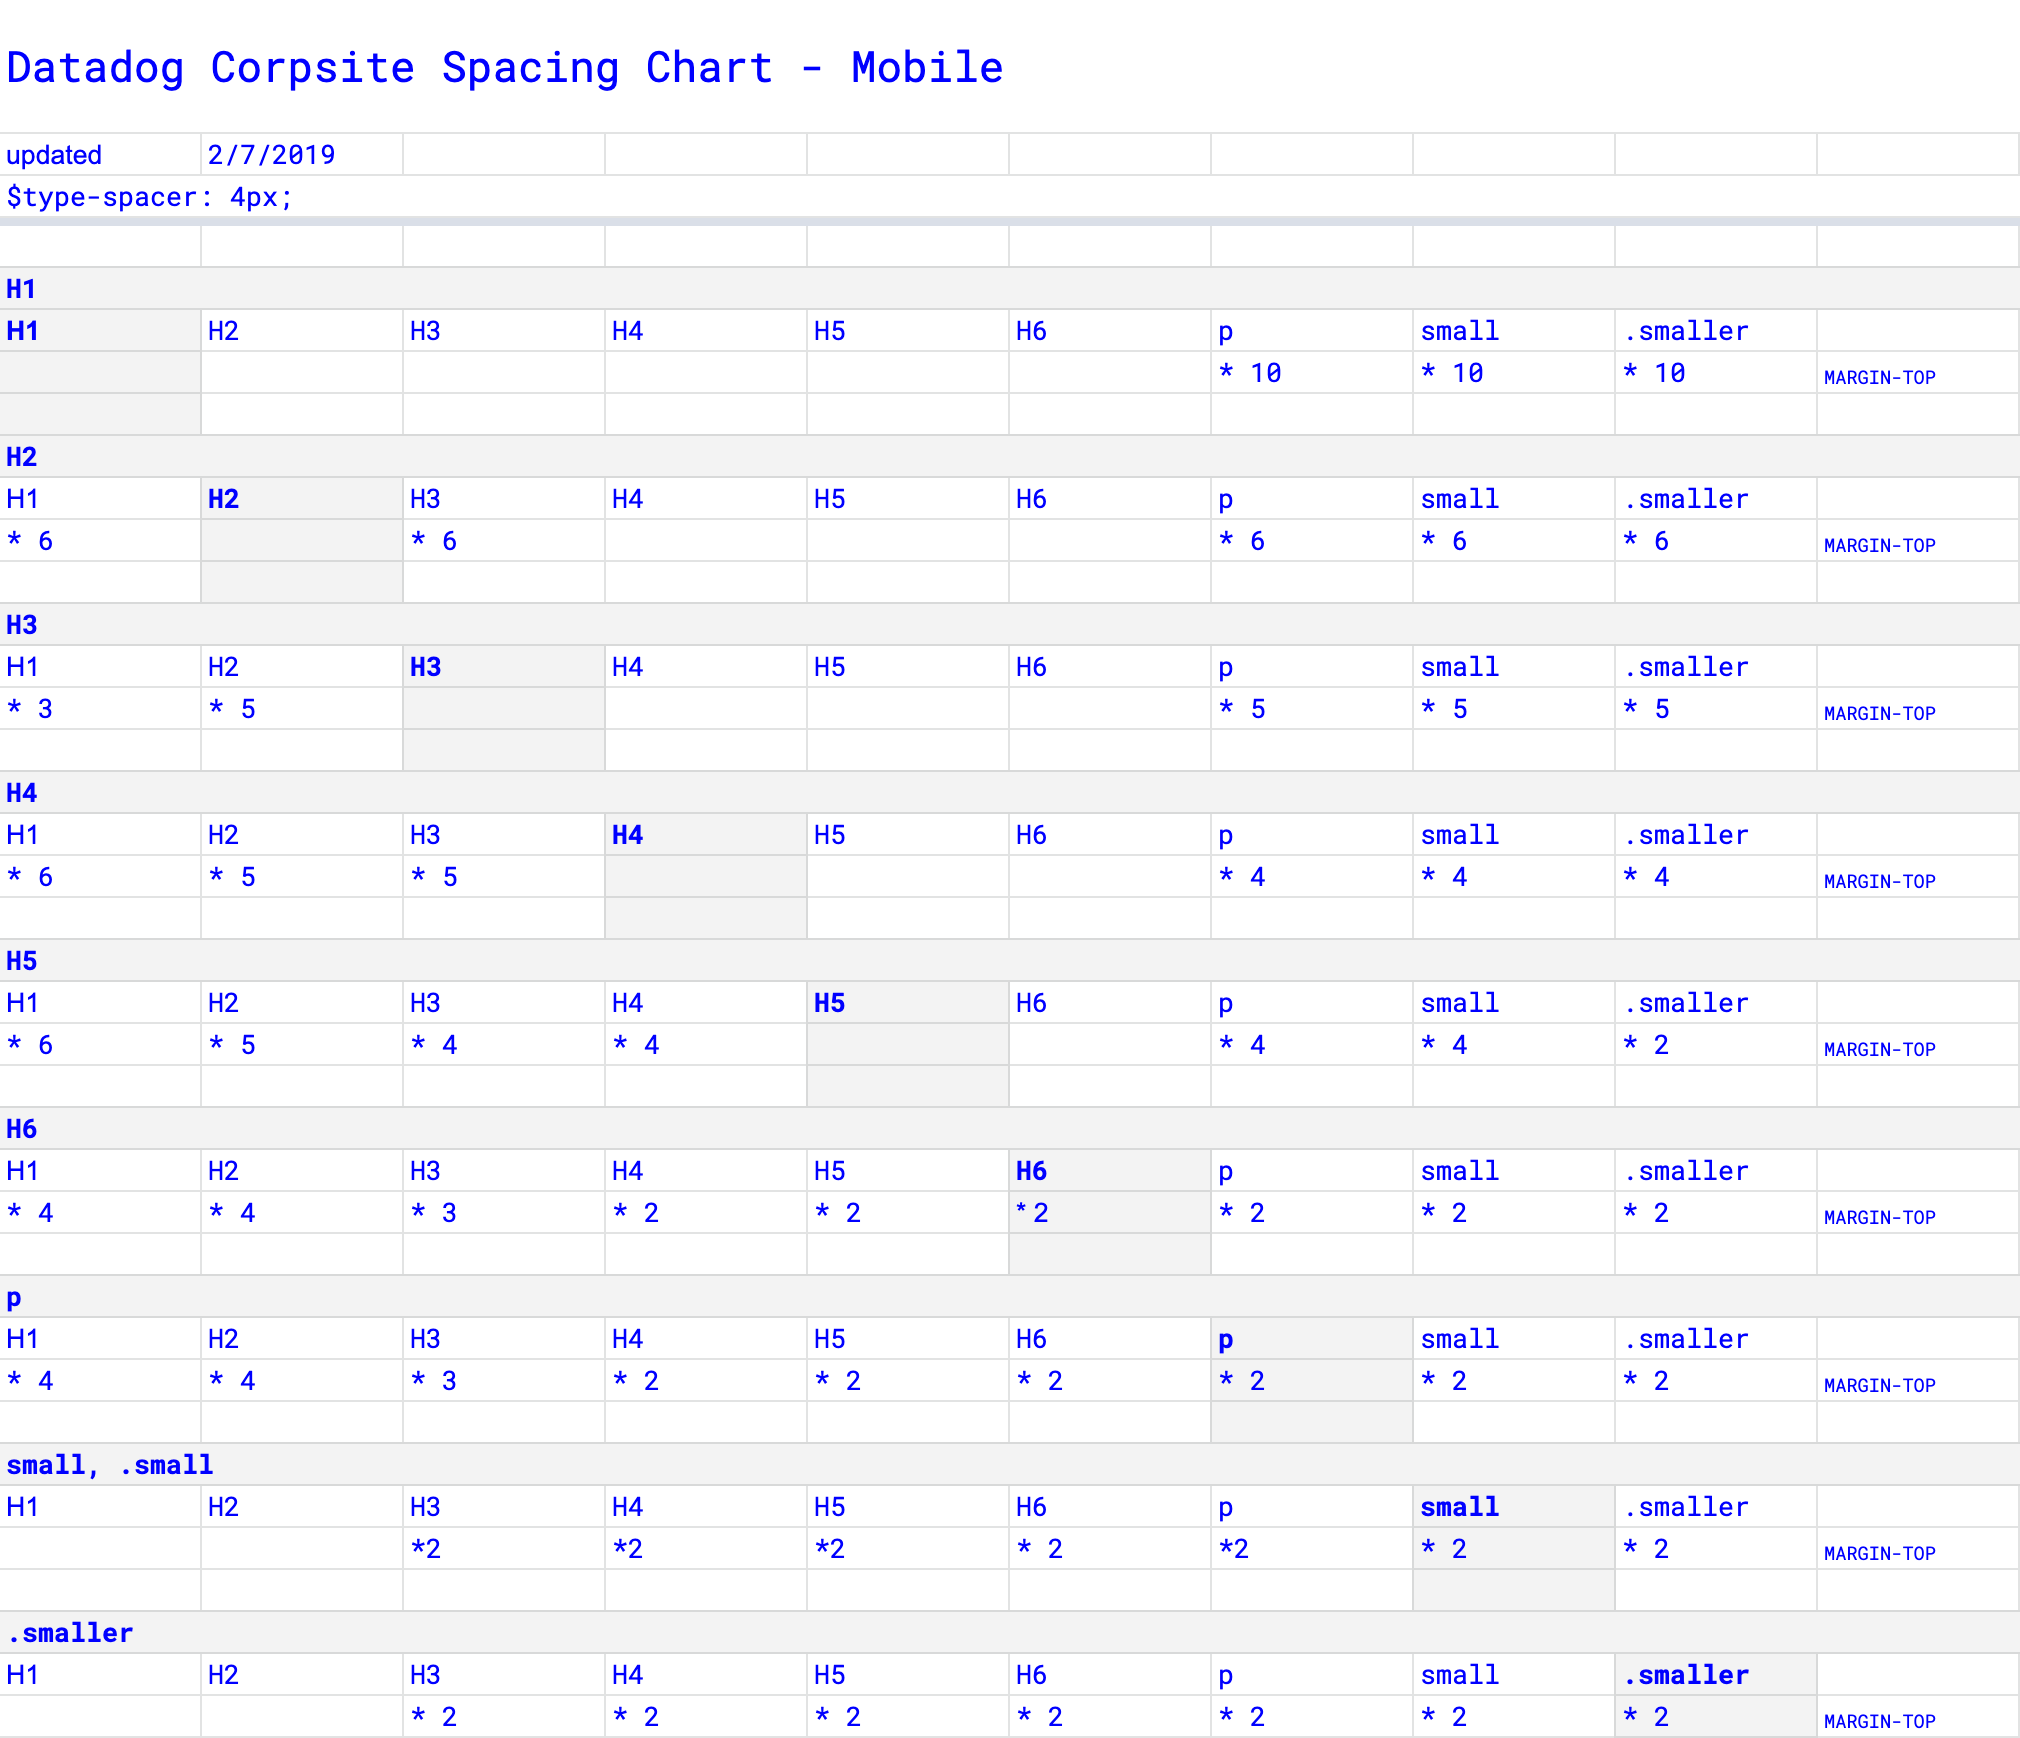
Task: Select the bold H5 cell in the H5 section
Action: click(x=908, y=1003)
